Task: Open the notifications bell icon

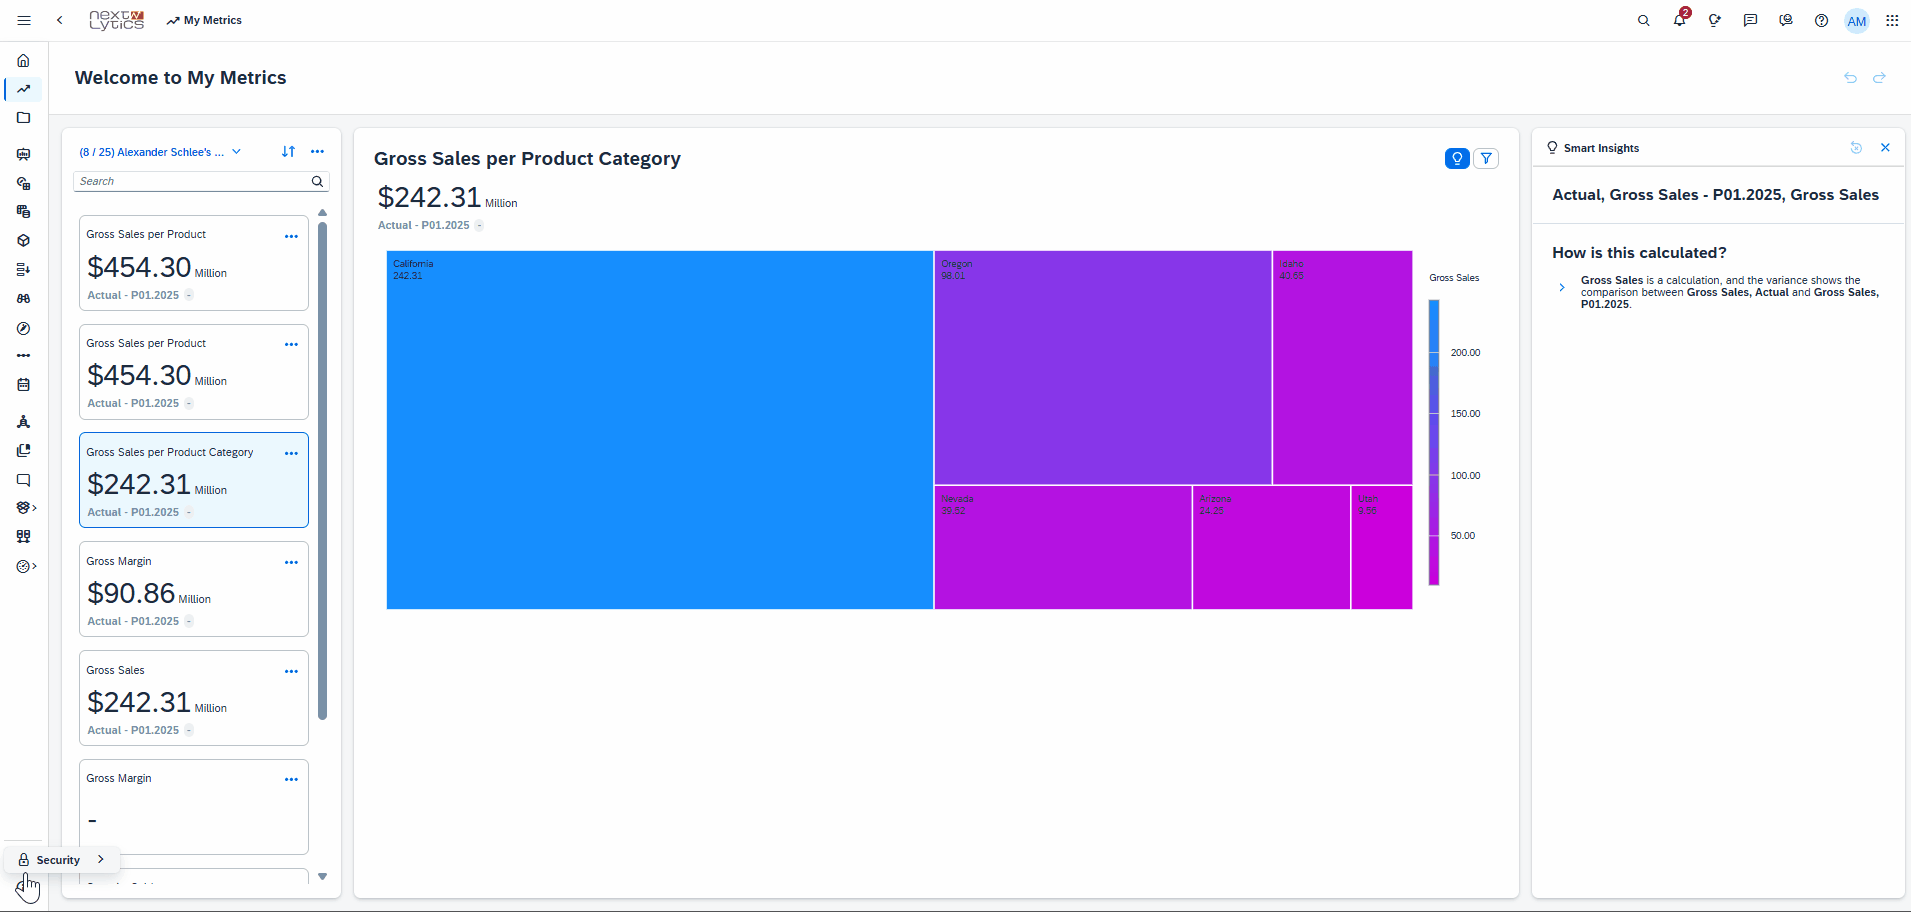Action: pos(1679,20)
